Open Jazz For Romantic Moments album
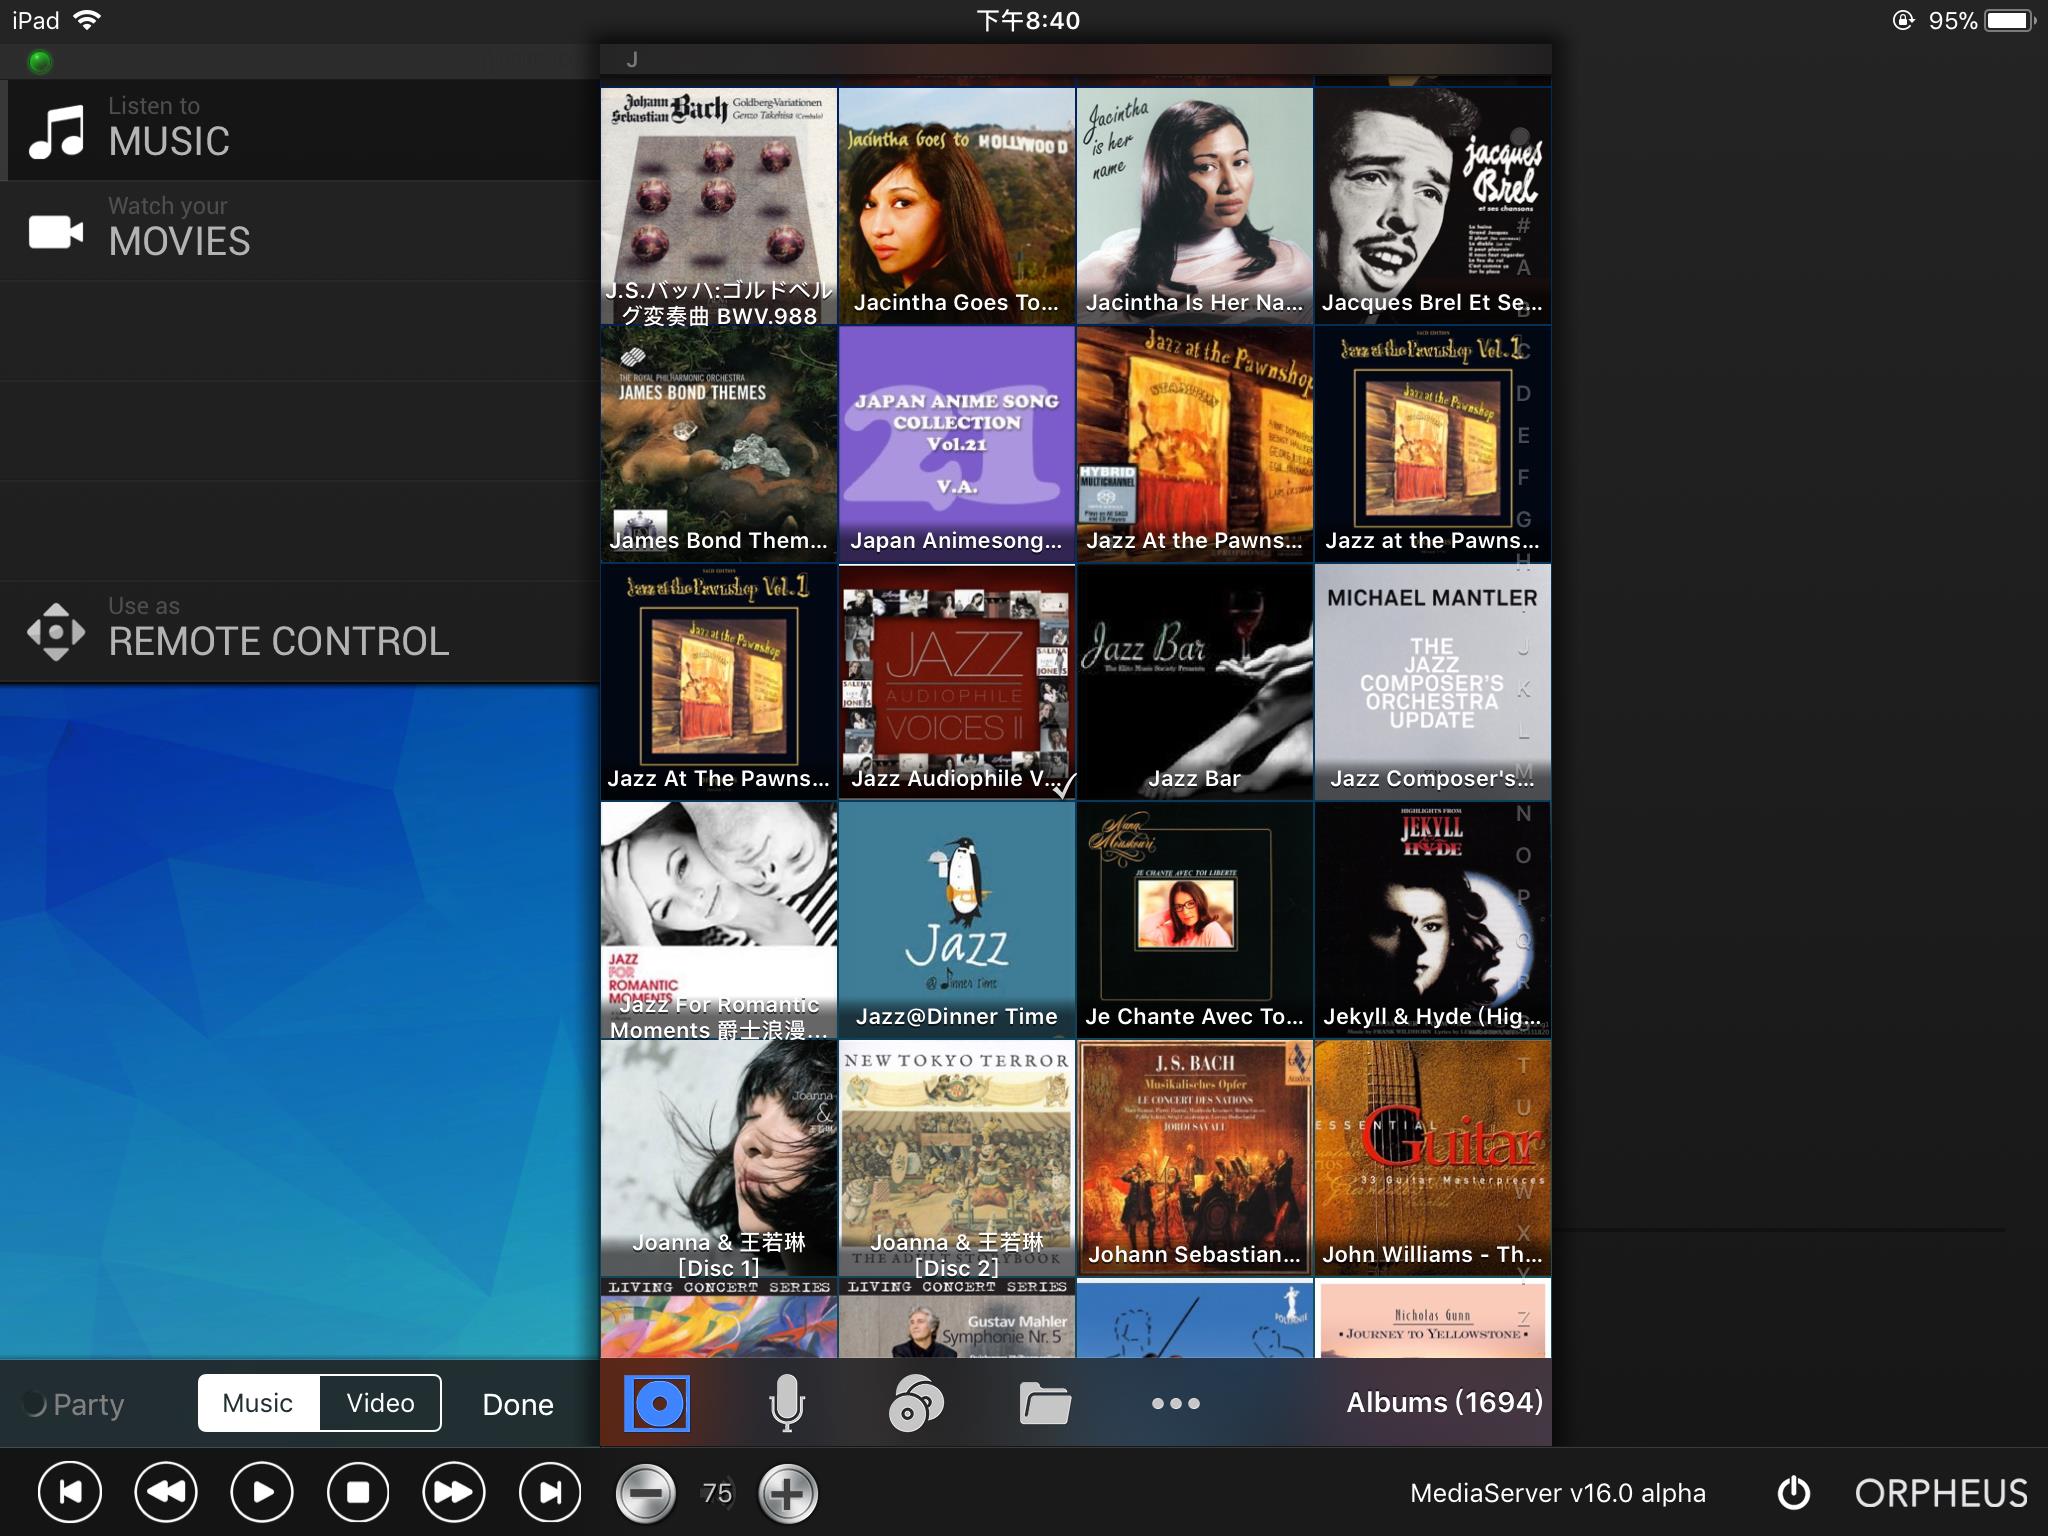This screenshot has width=2048, height=1536. tap(719, 920)
